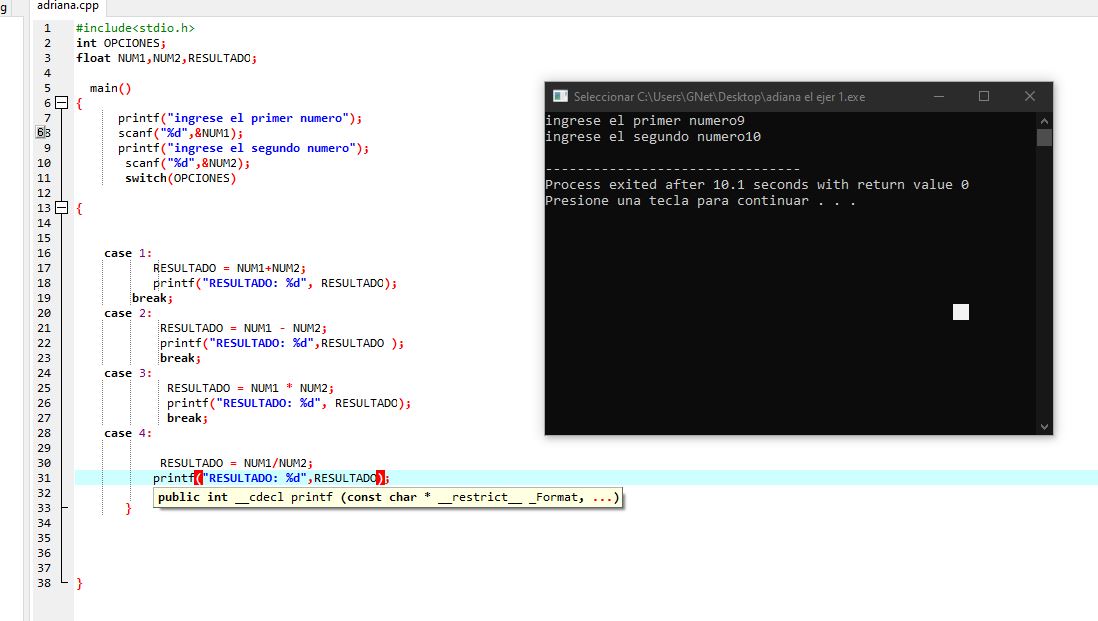
Task: Click the console scrollbar up arrow
Action: [x=1044, y=120]
